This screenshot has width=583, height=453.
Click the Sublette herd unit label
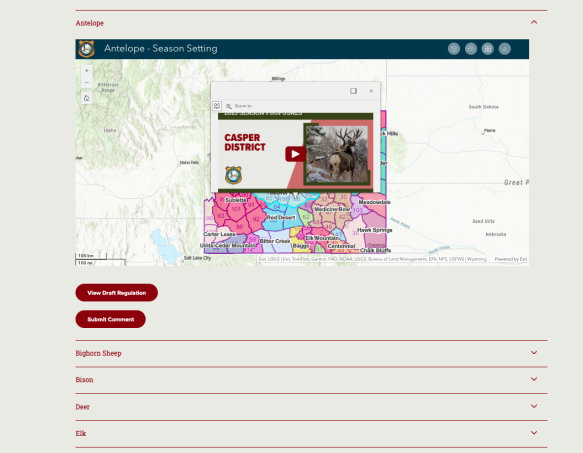pos(236,200)
